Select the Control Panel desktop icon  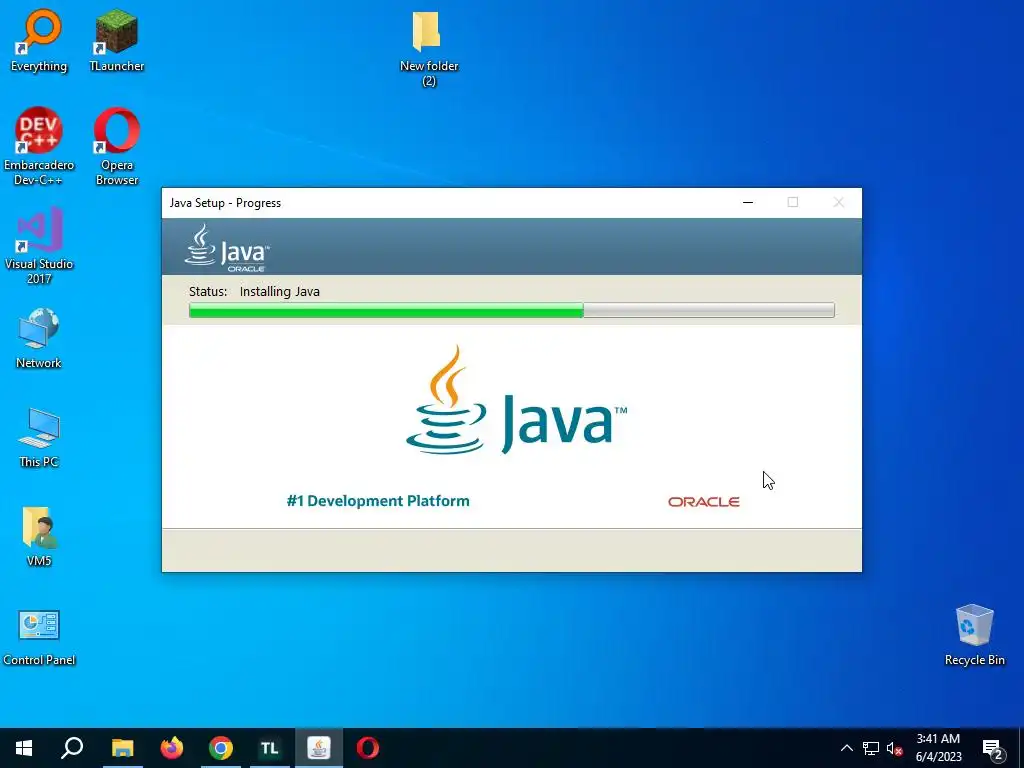point(39,637)
